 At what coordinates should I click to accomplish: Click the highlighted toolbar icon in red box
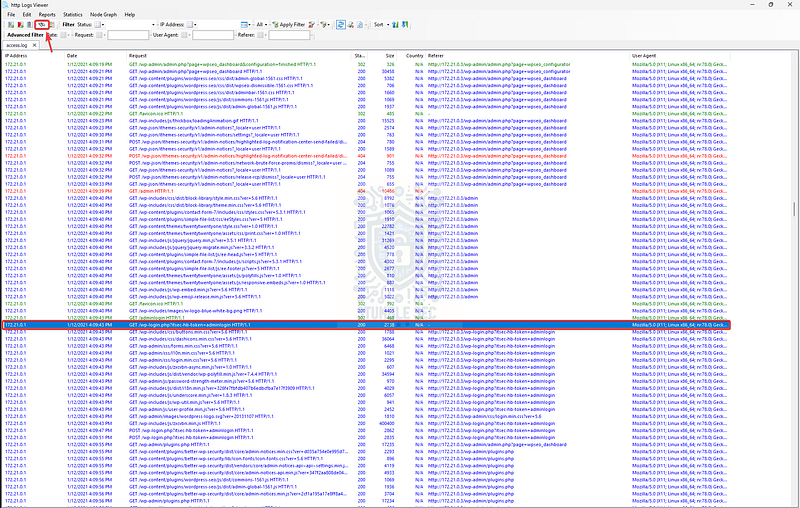42,24
